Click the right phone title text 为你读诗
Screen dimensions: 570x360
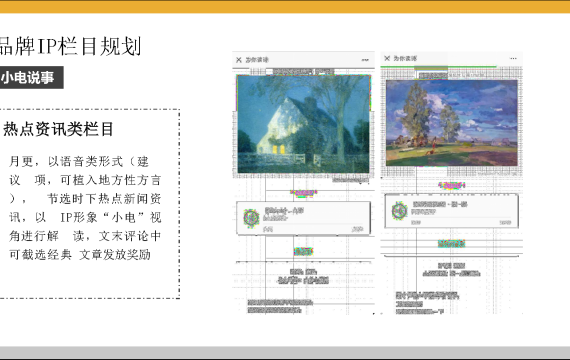405,58
